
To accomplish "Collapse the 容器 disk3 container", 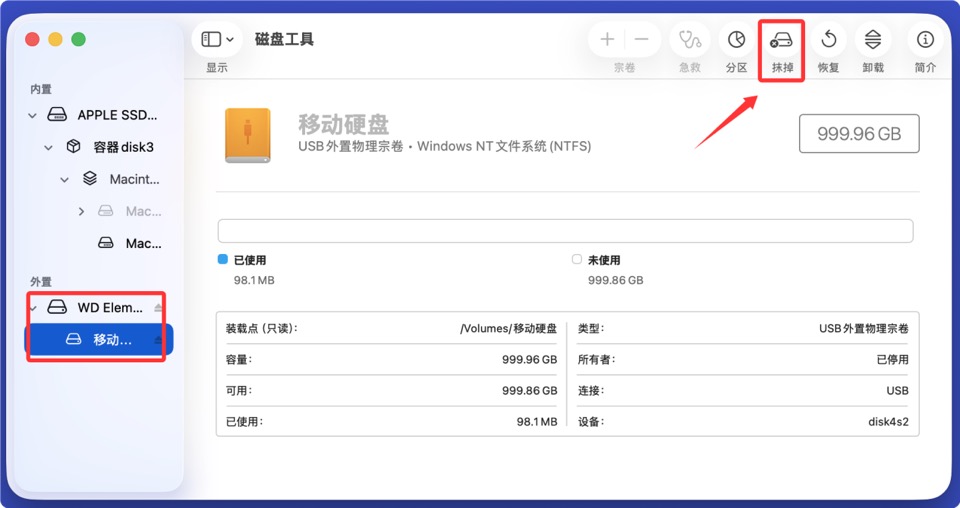I will [x=48, y=148].
